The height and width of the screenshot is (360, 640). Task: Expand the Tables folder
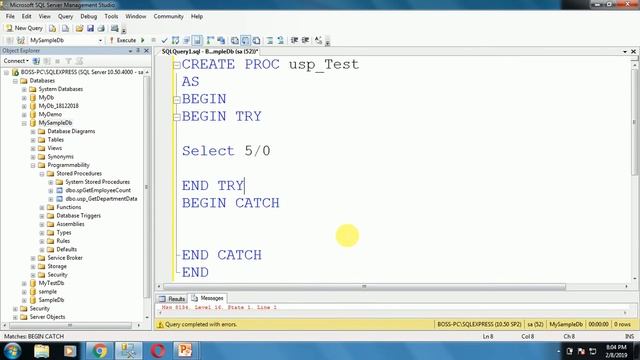[33, 140]
